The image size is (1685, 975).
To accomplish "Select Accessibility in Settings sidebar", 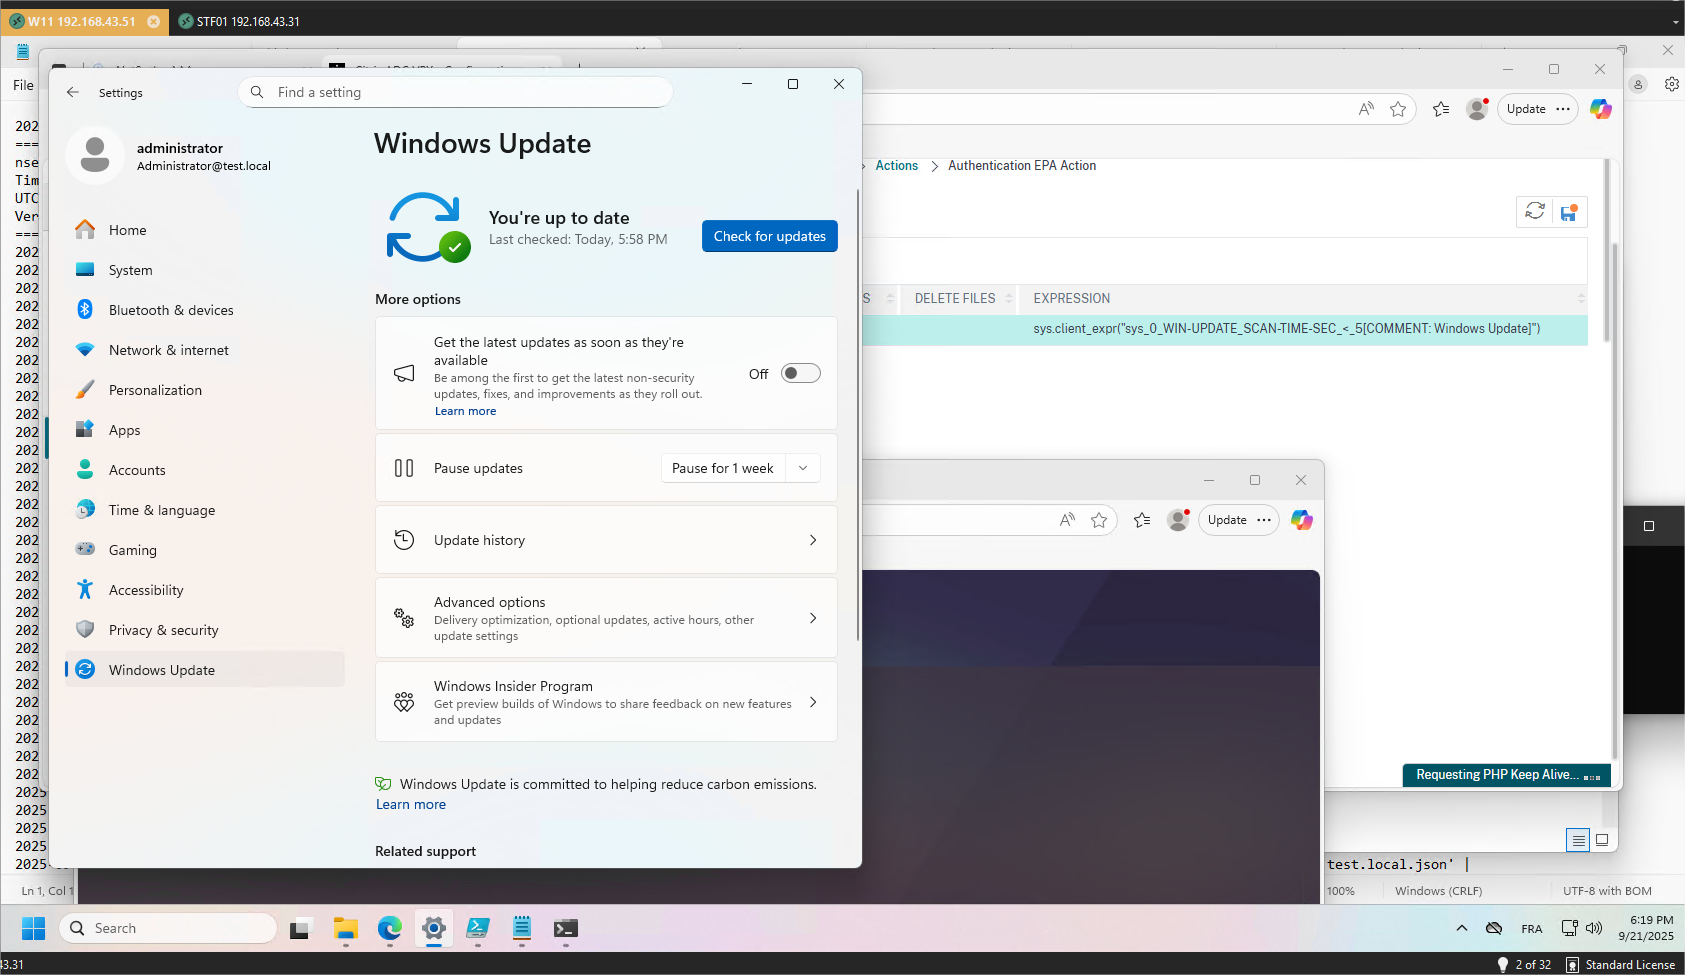I will pyautogui.click(x=146, y=590).
